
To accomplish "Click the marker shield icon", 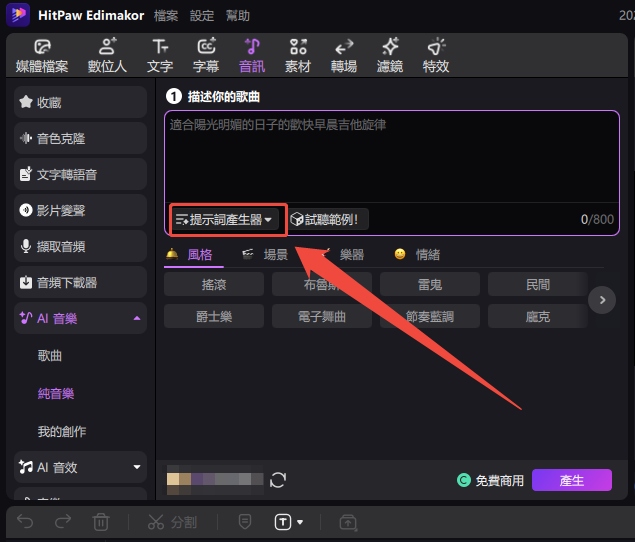I will (245, 522).
